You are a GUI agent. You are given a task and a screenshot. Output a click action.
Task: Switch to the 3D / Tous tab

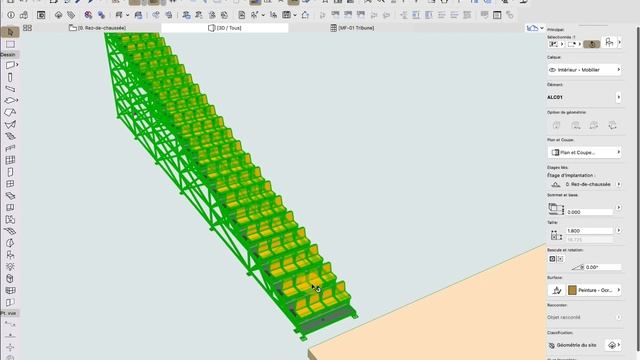[x=224, y=28]
